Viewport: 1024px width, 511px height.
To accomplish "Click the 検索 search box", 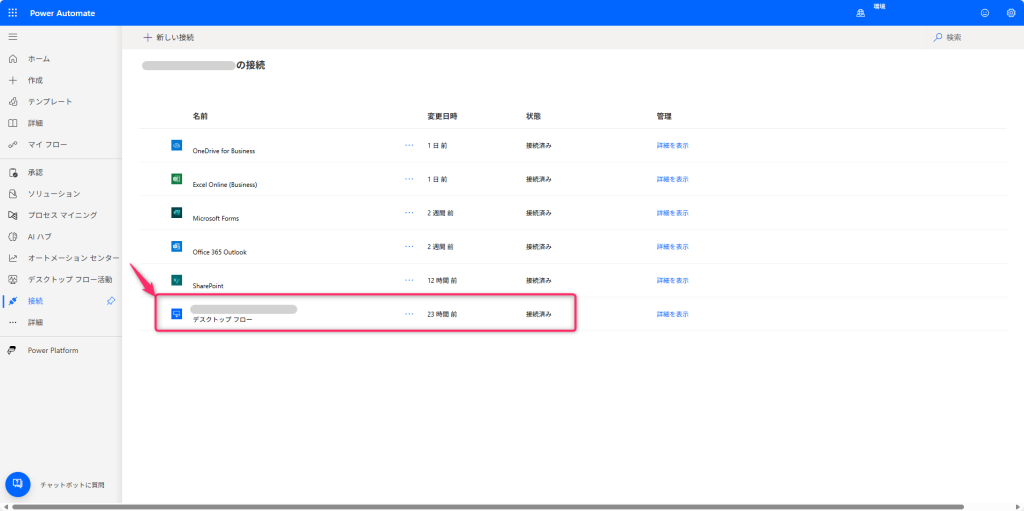I will click(x=973, y=38).
